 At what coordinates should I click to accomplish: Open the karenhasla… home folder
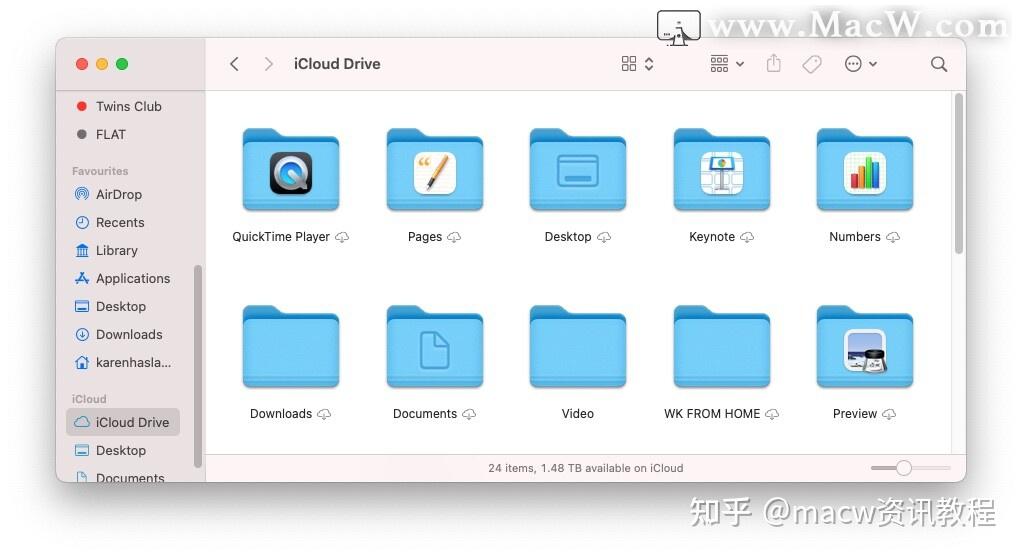click(x=123, y=362)
